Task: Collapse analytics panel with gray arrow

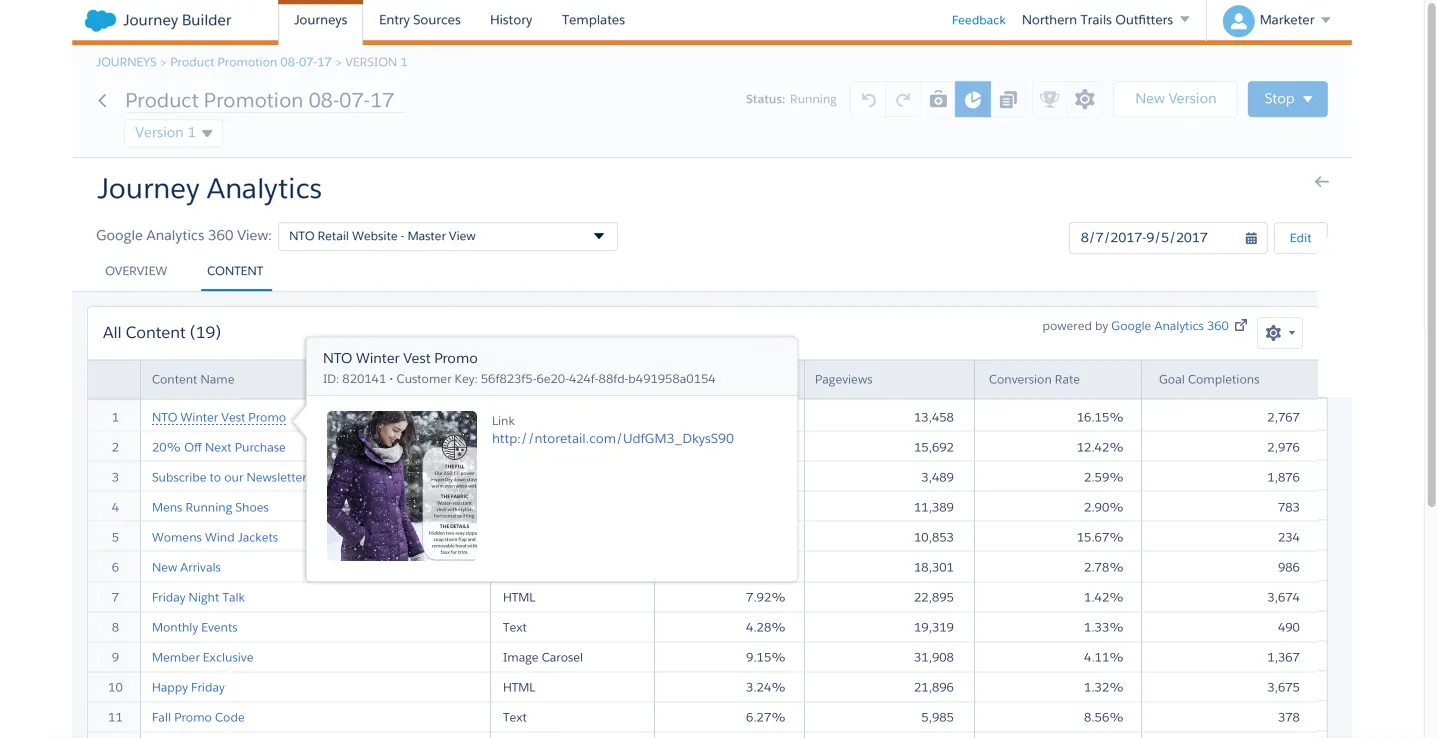Action: click(1321, 182)
